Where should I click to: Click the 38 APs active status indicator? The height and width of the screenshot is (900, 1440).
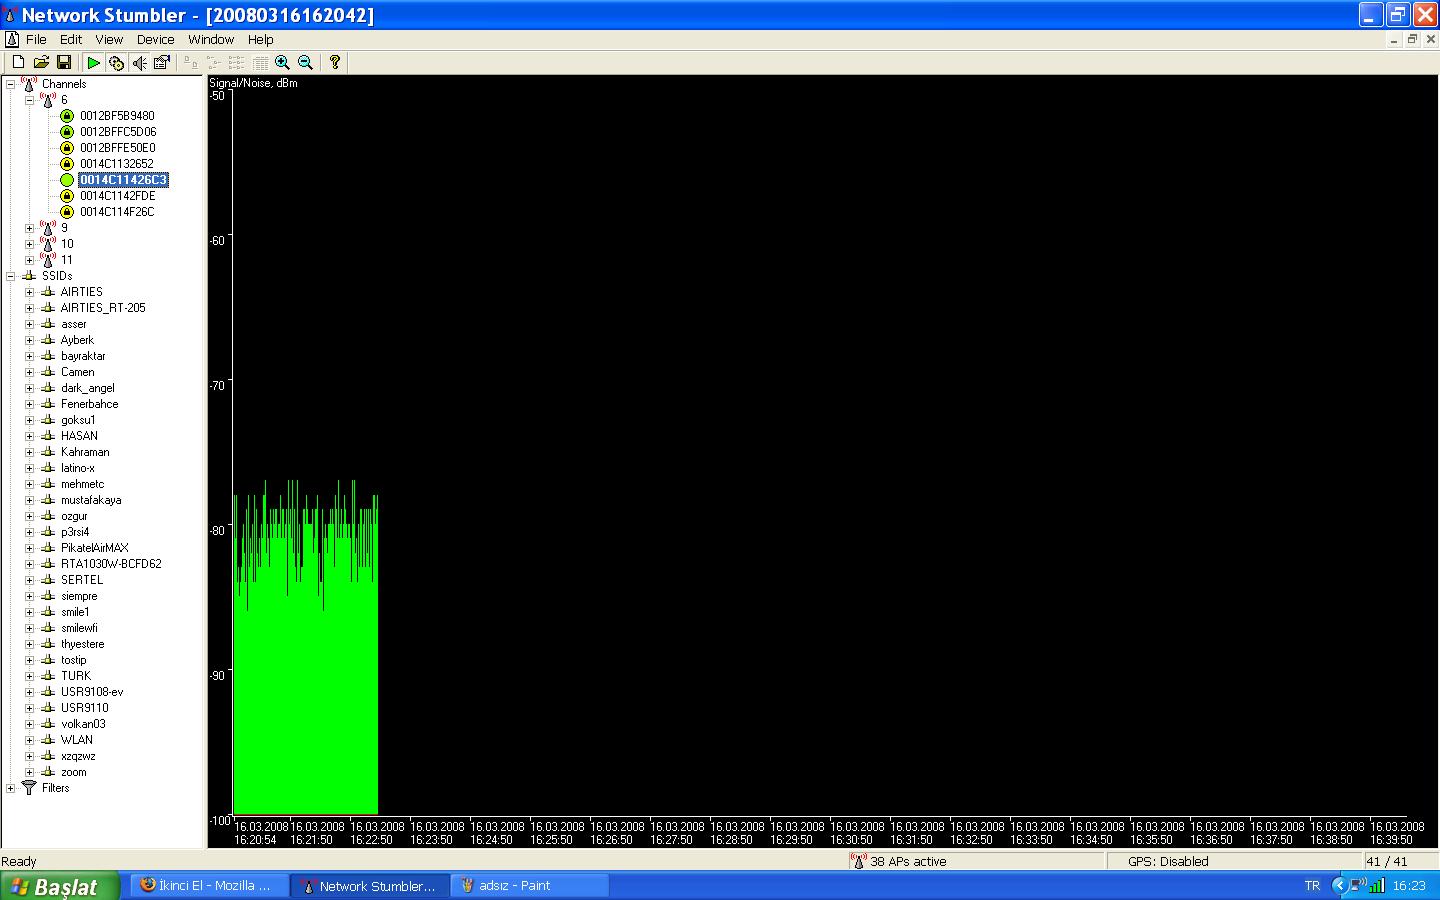tap(907, 861)
